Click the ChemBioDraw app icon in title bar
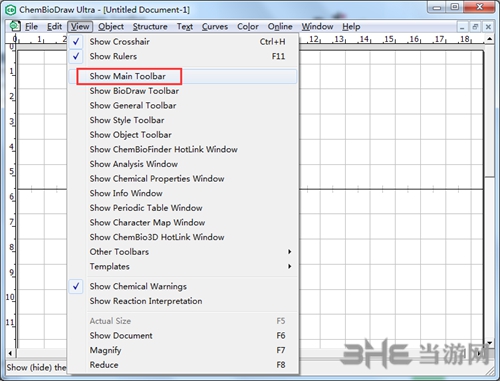The width and height of the screenshot is (500, 381). point(11,10)
